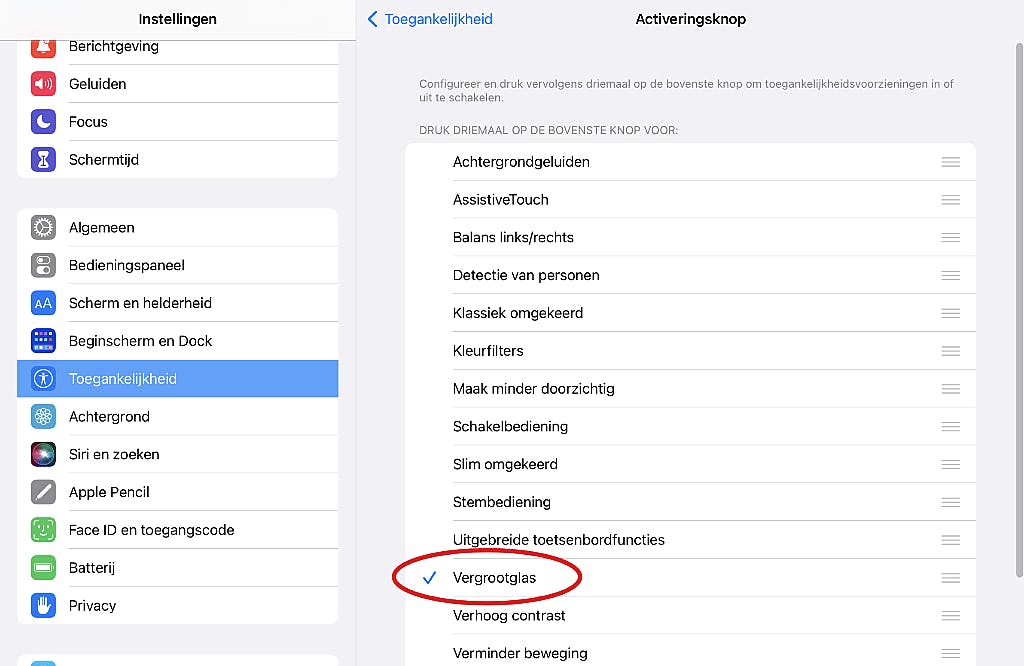Select the Apple Pencil icon

43,492
